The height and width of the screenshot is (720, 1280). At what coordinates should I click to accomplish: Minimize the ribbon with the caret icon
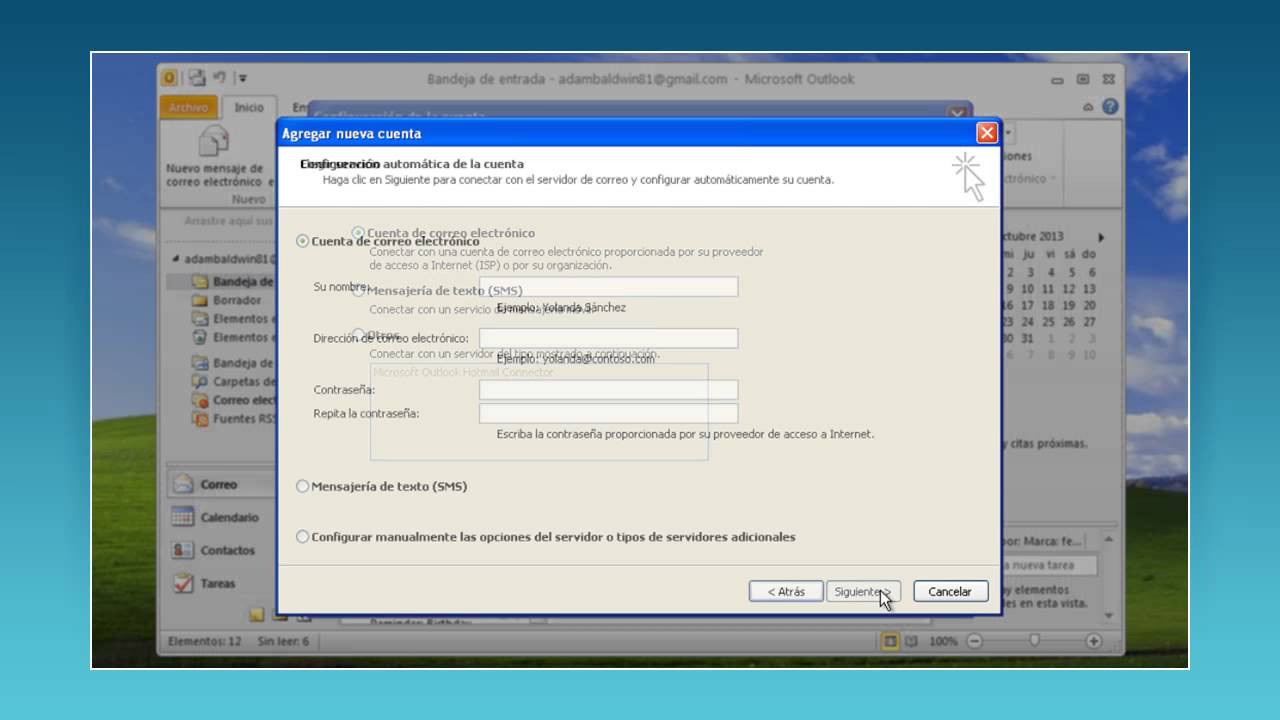point(1088,107)
